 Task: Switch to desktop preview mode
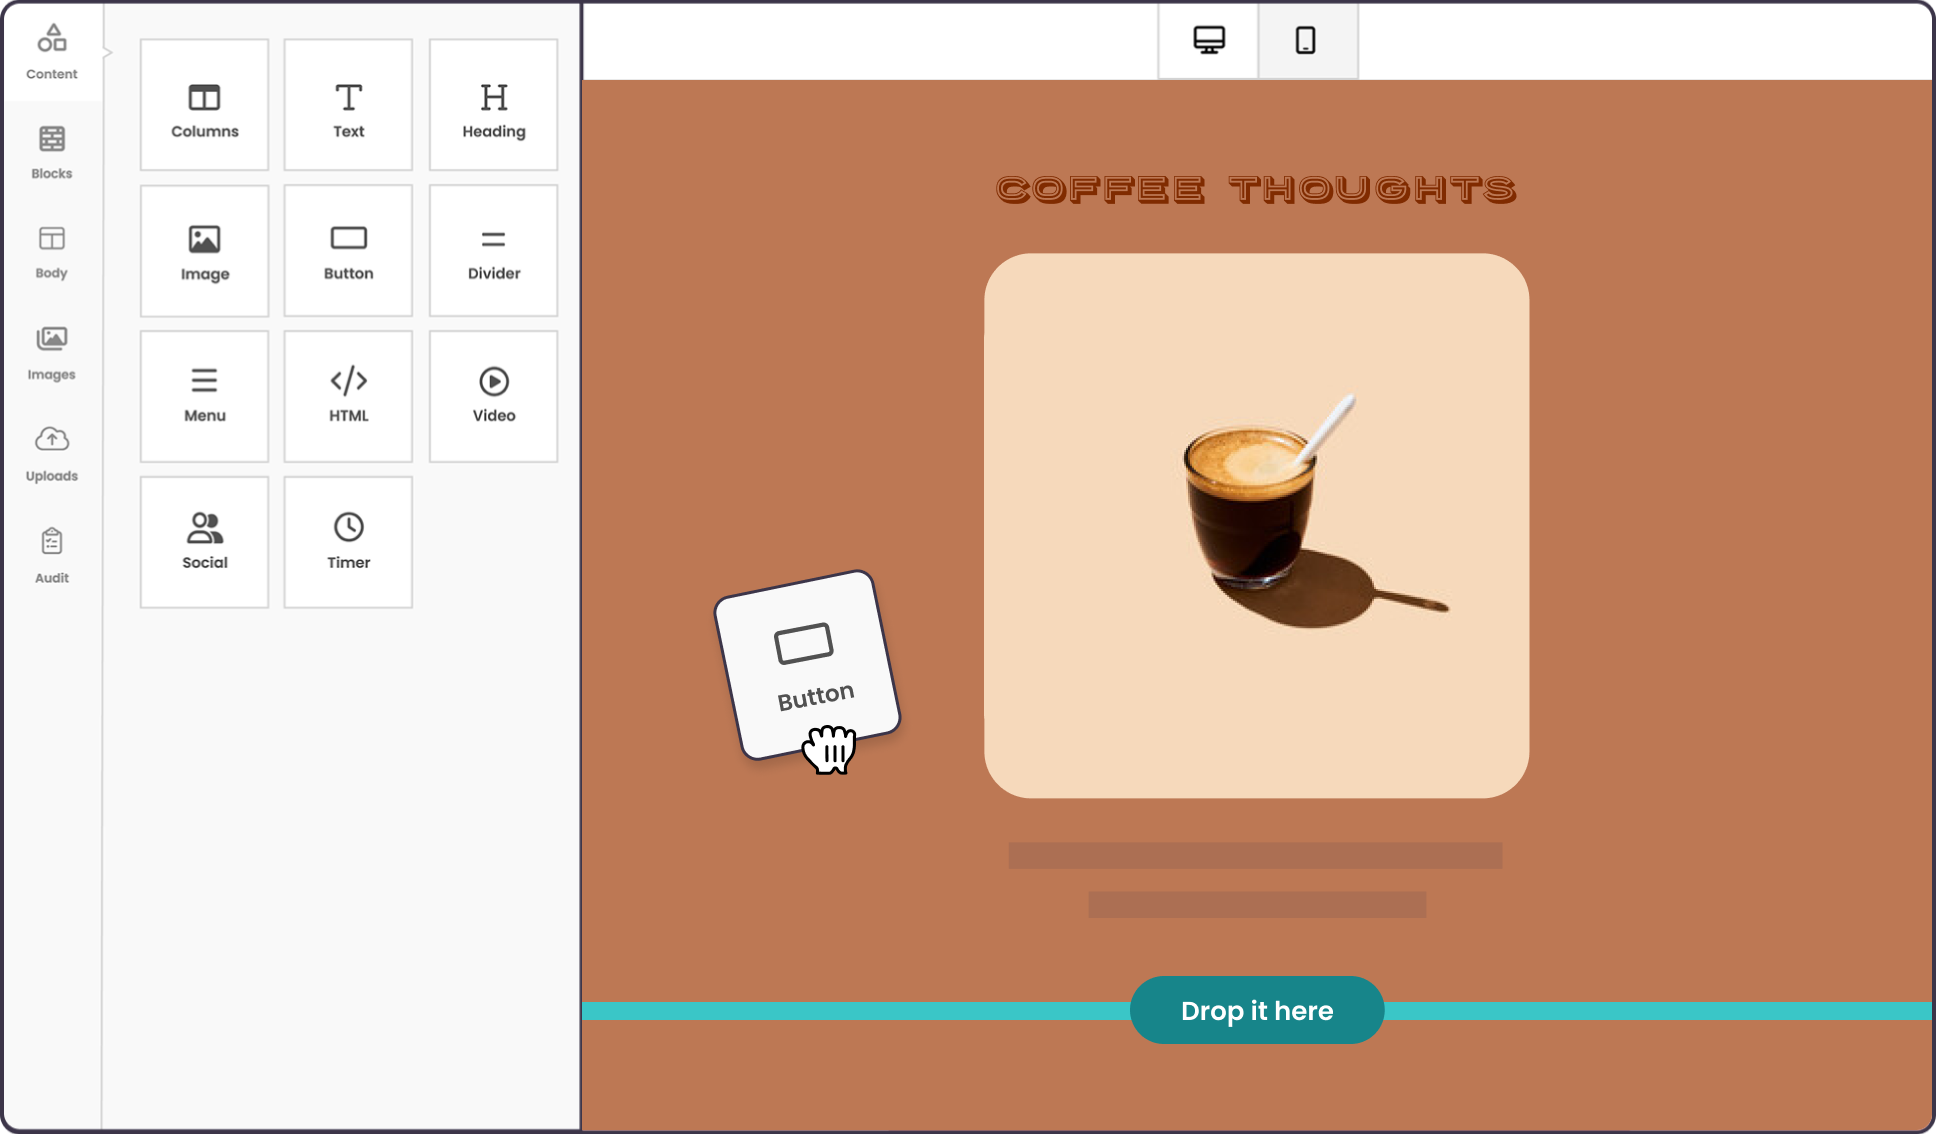[x=1209, y=40]
